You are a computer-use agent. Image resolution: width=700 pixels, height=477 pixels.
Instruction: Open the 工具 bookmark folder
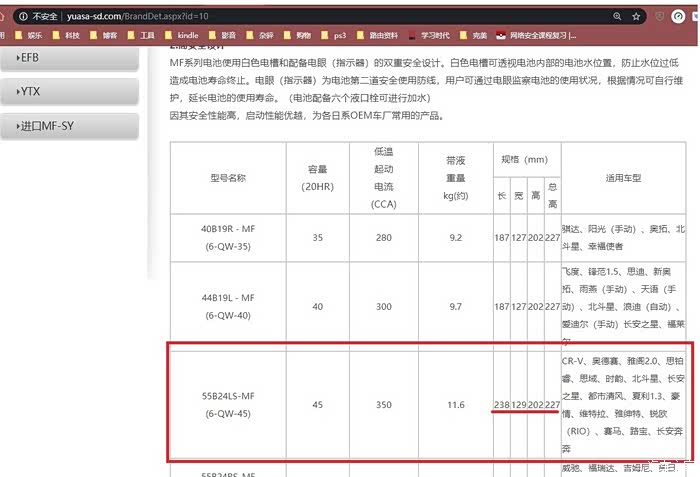tap(141, 35)
